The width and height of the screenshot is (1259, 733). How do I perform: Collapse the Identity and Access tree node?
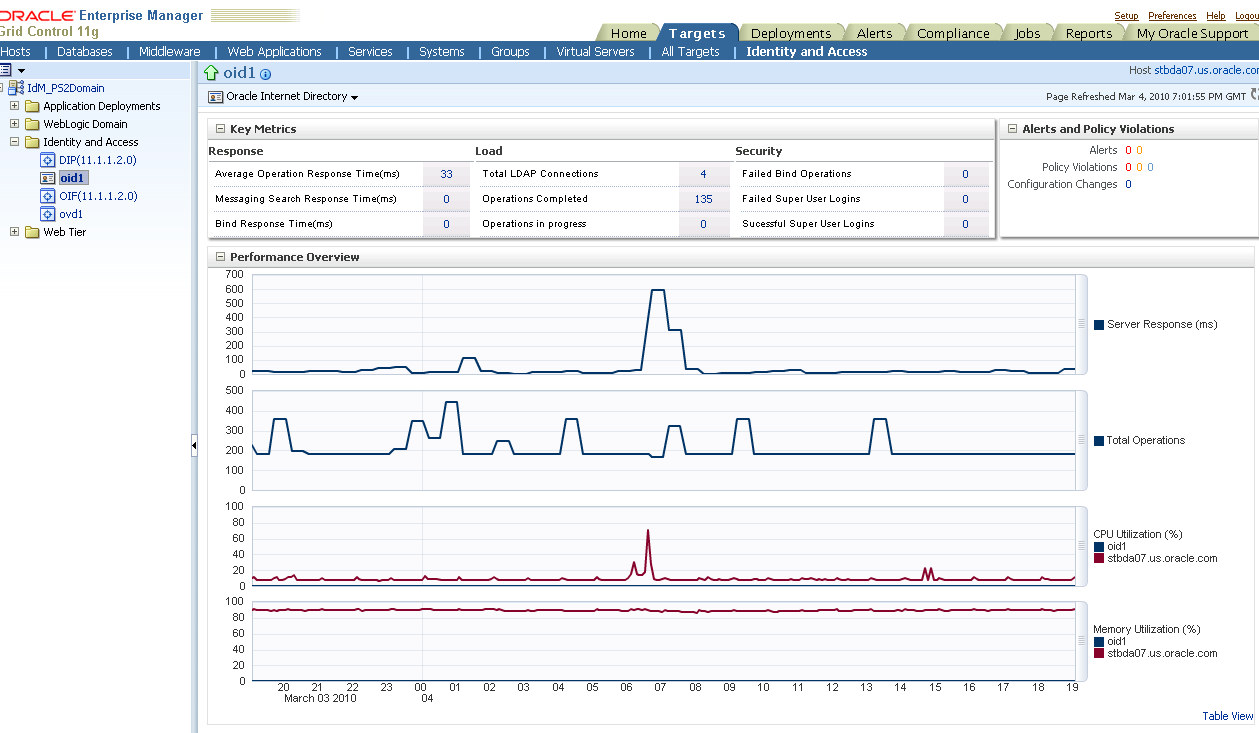[x=15, y=142]
